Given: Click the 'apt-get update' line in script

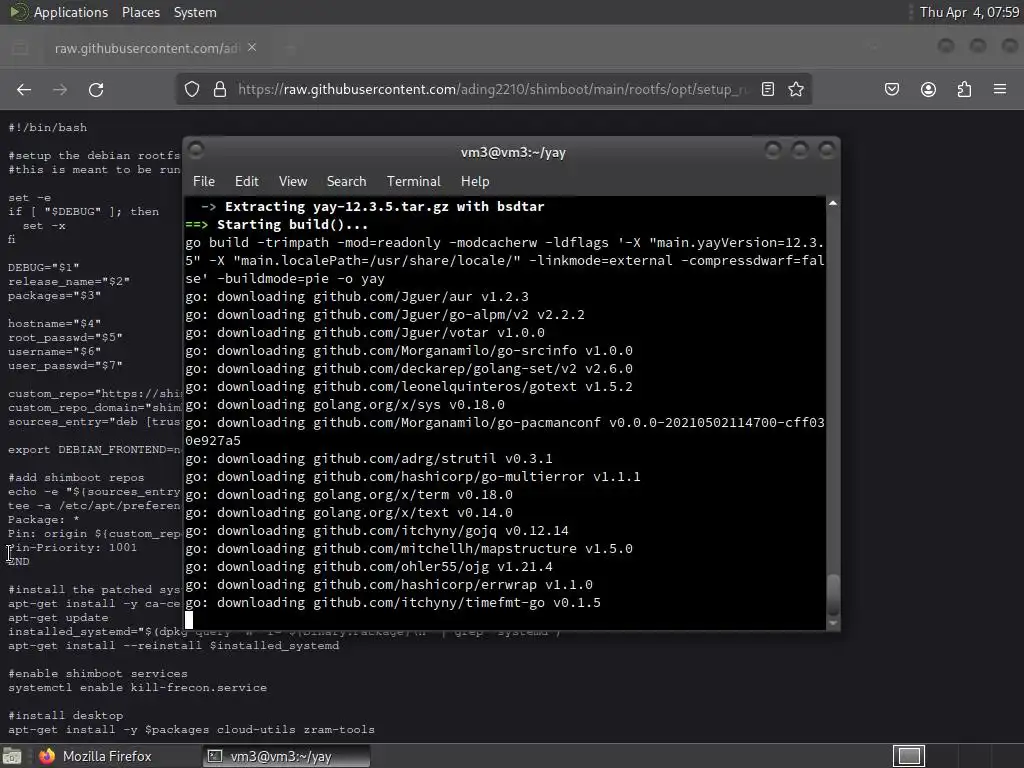Looking at the screenshot, I should 58,617.
